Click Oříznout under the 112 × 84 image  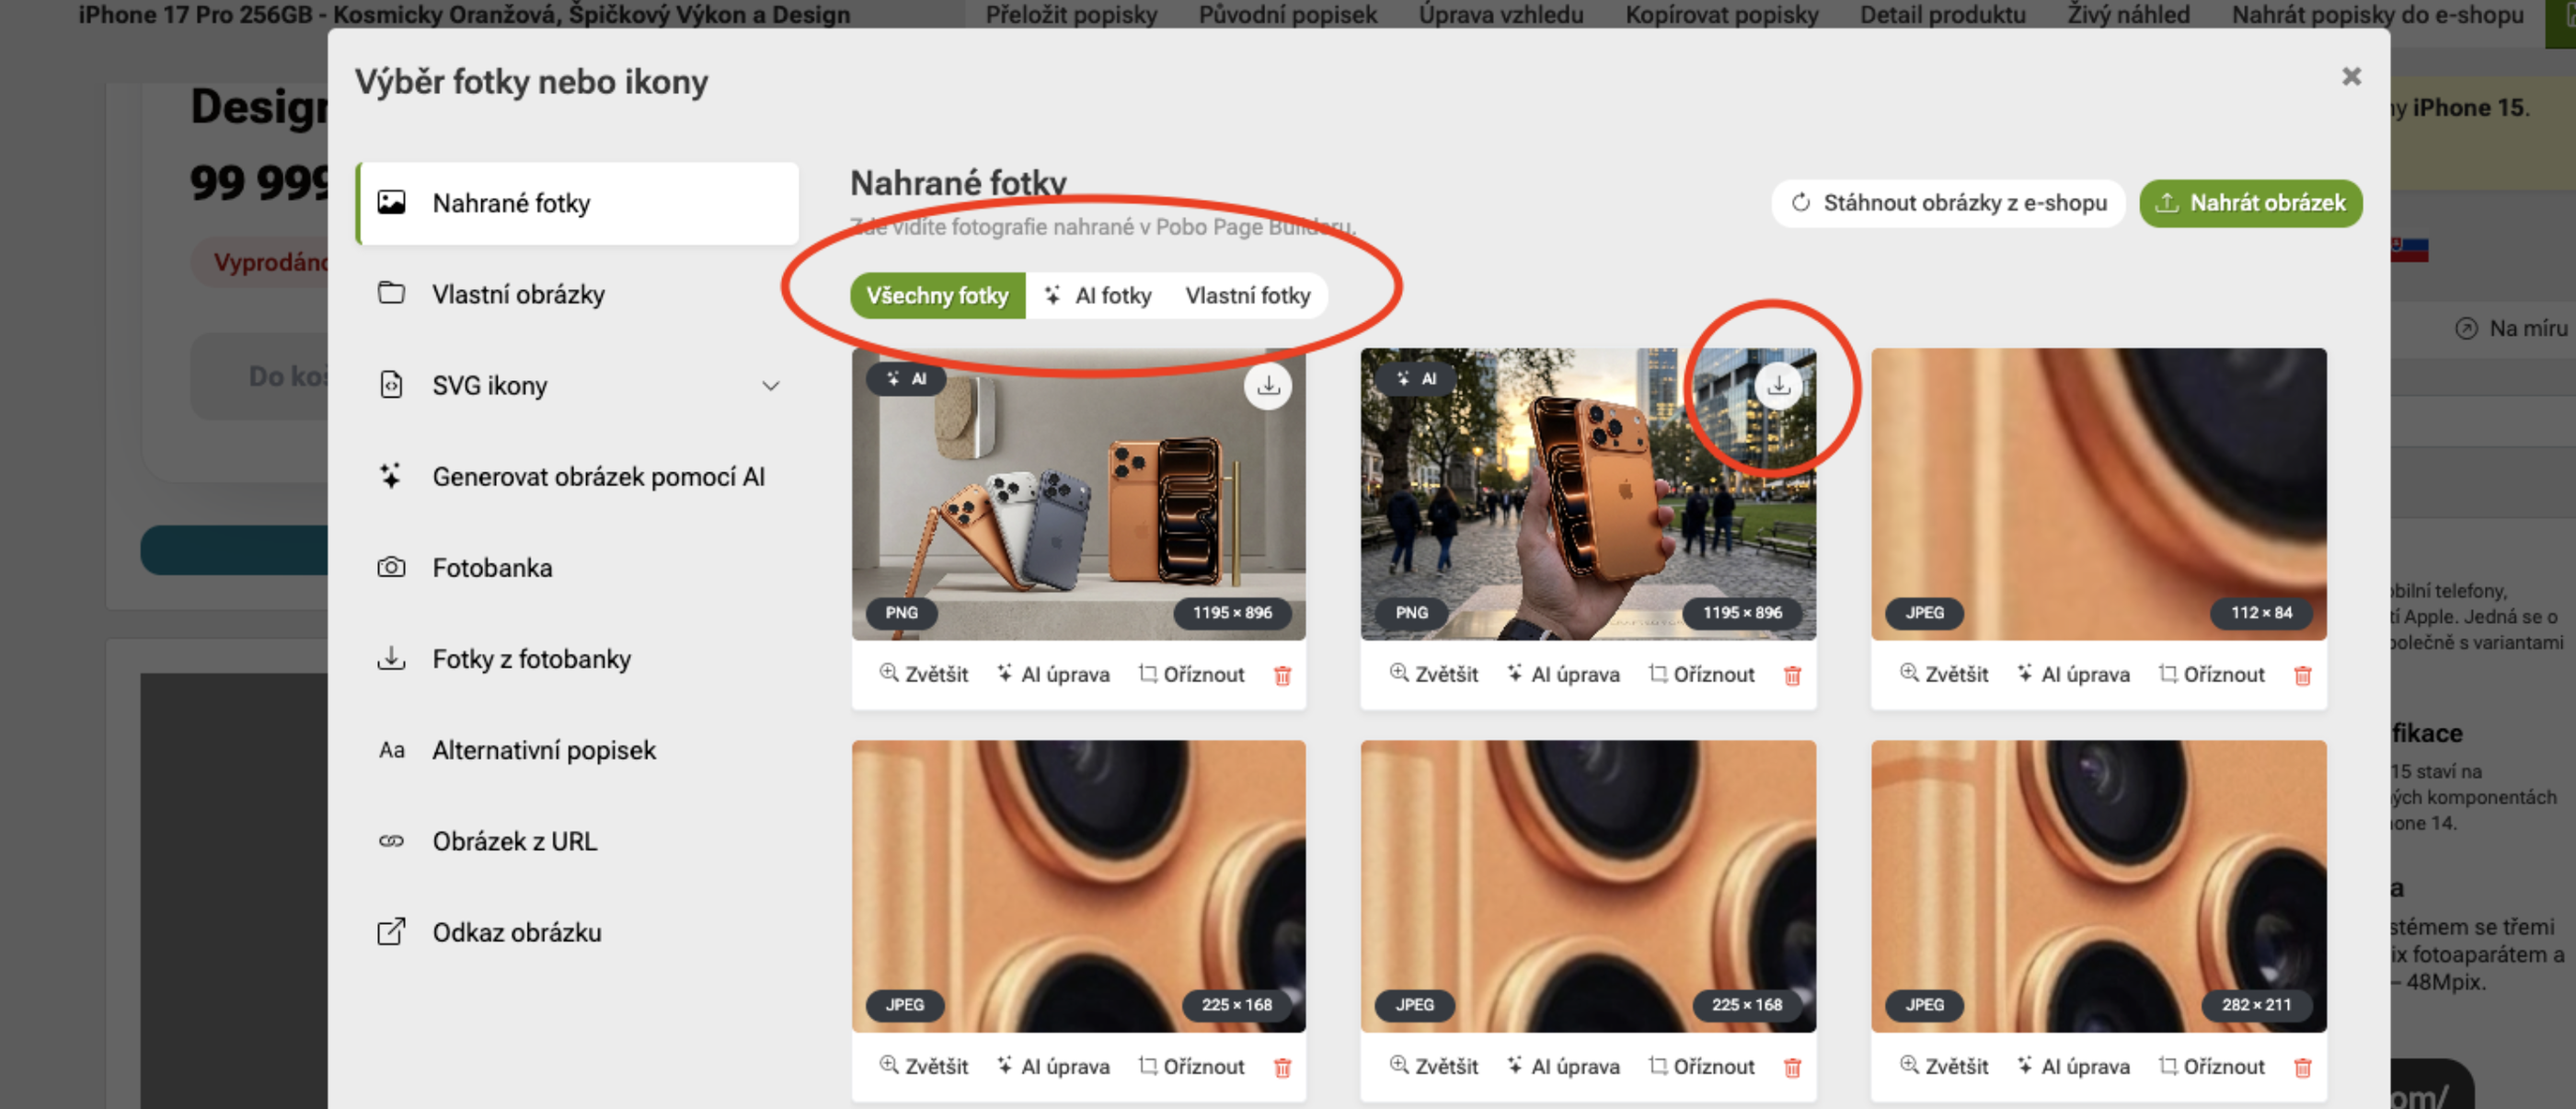[2211, 674]
